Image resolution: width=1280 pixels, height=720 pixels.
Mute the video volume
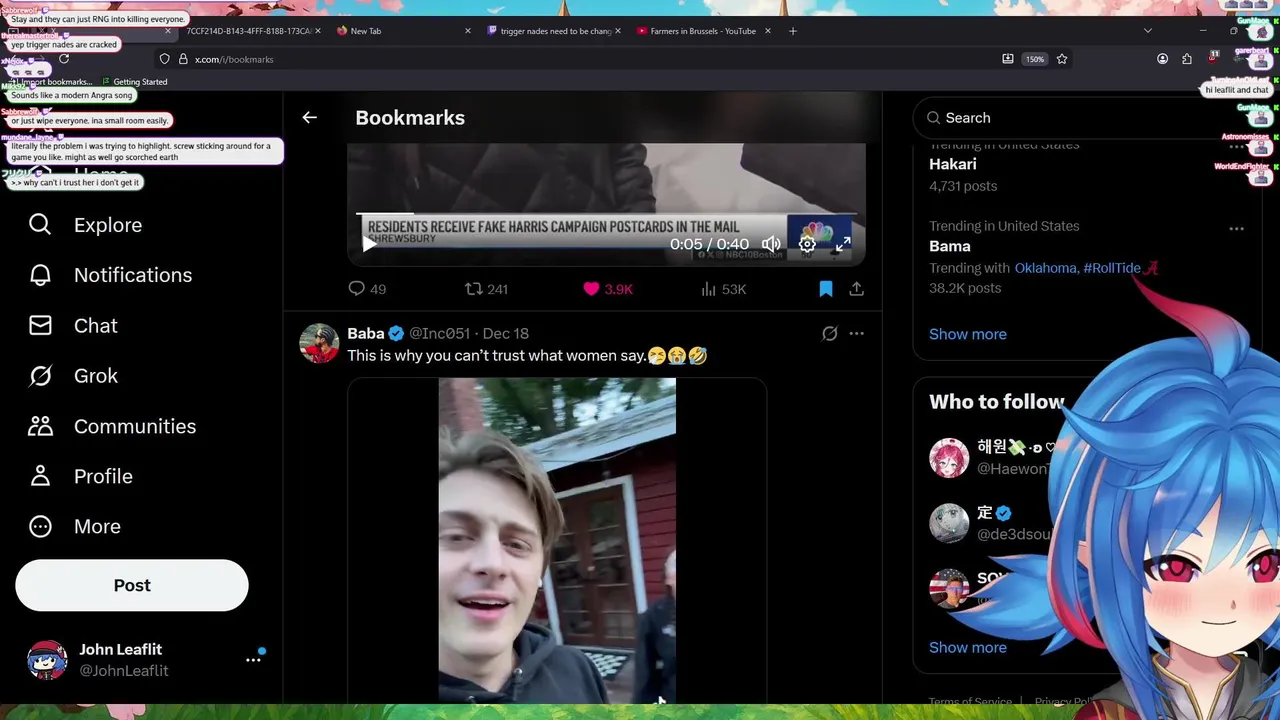pos(771,244)
